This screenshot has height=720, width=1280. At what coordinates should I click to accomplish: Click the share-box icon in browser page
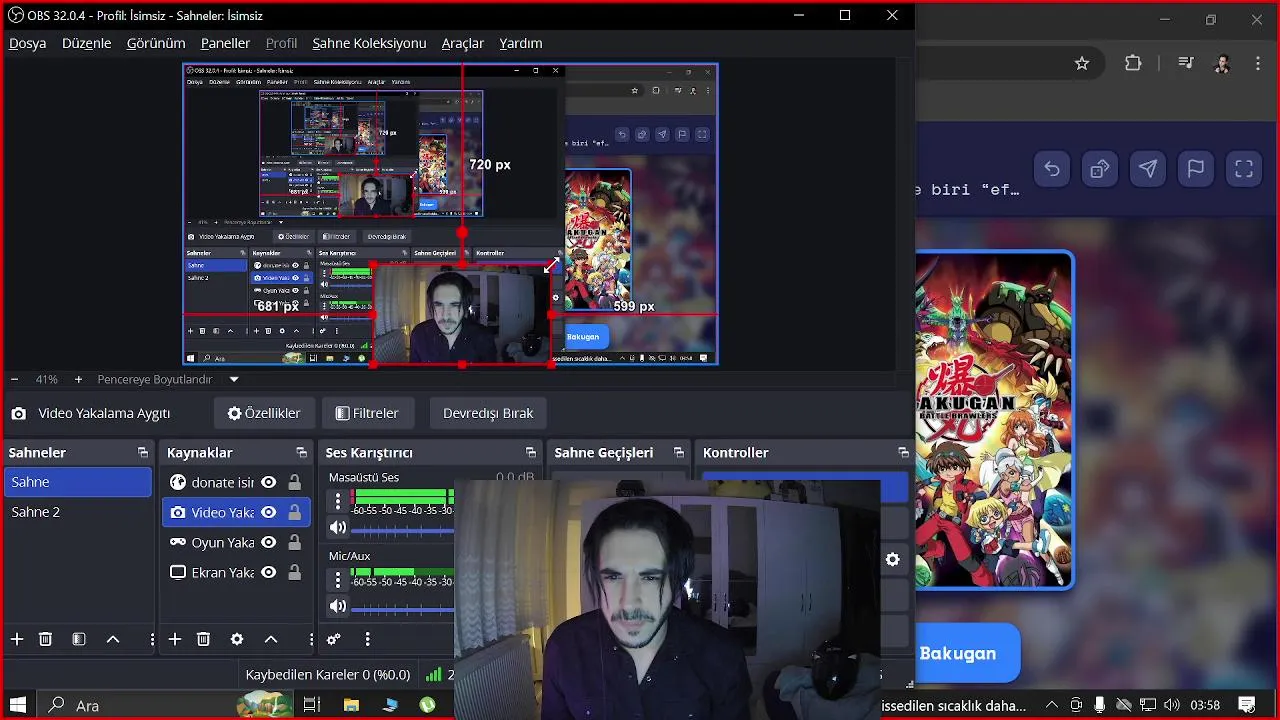1100,169
